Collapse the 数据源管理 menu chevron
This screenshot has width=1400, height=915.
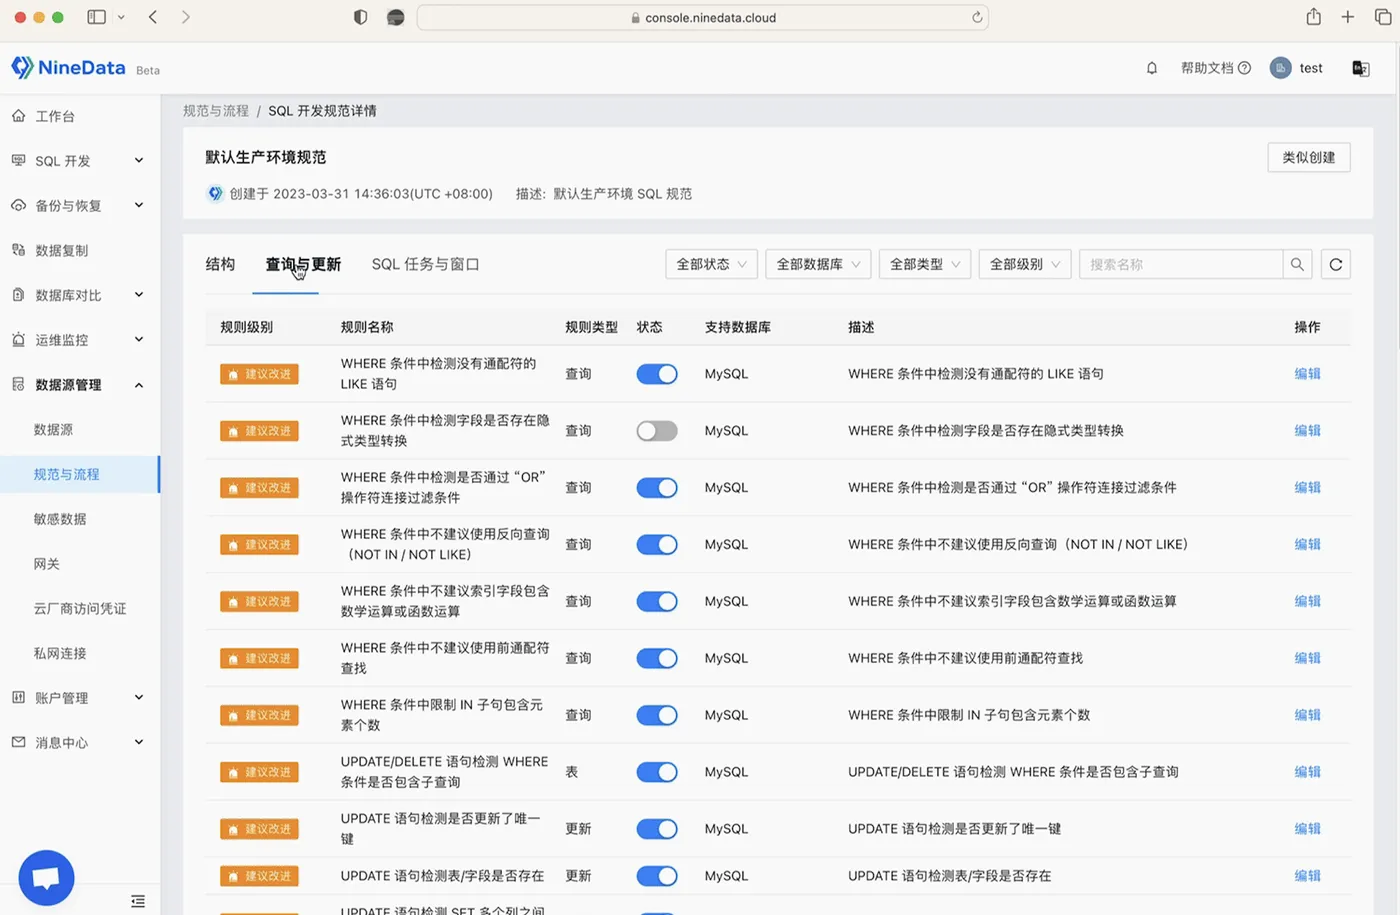pos(139,385)
